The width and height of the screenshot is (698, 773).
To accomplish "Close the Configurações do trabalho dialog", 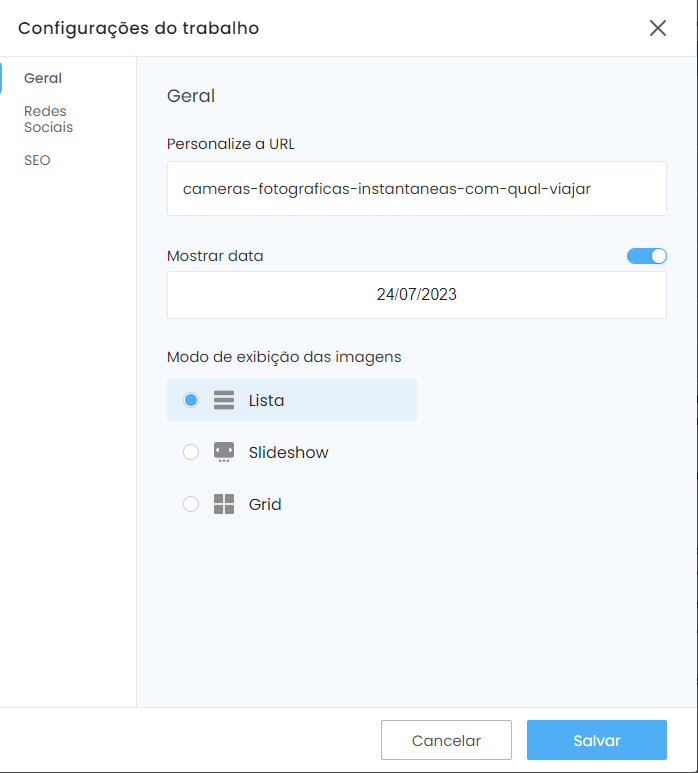I will tap(658, 28).
